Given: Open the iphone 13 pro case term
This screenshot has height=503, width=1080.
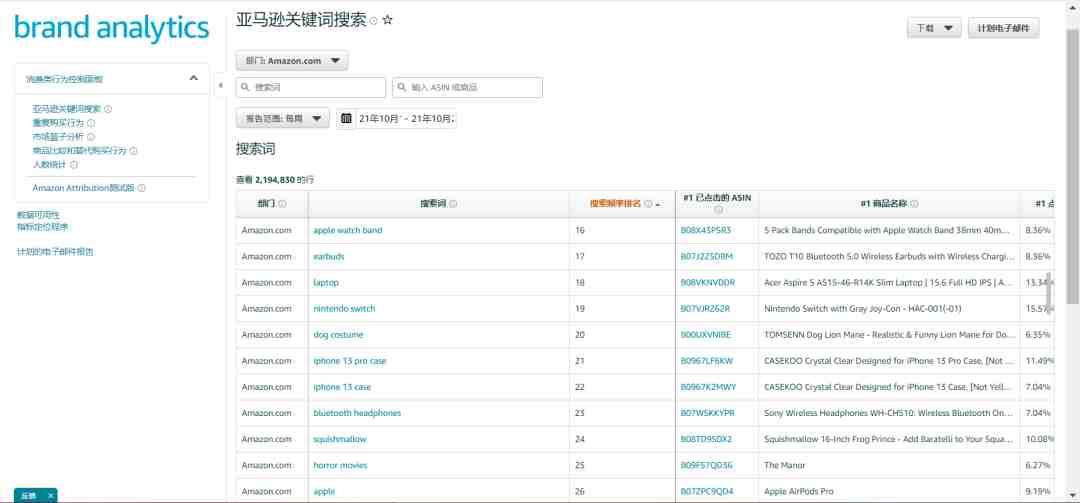Looking at the screenshot, I should [350, 361].
